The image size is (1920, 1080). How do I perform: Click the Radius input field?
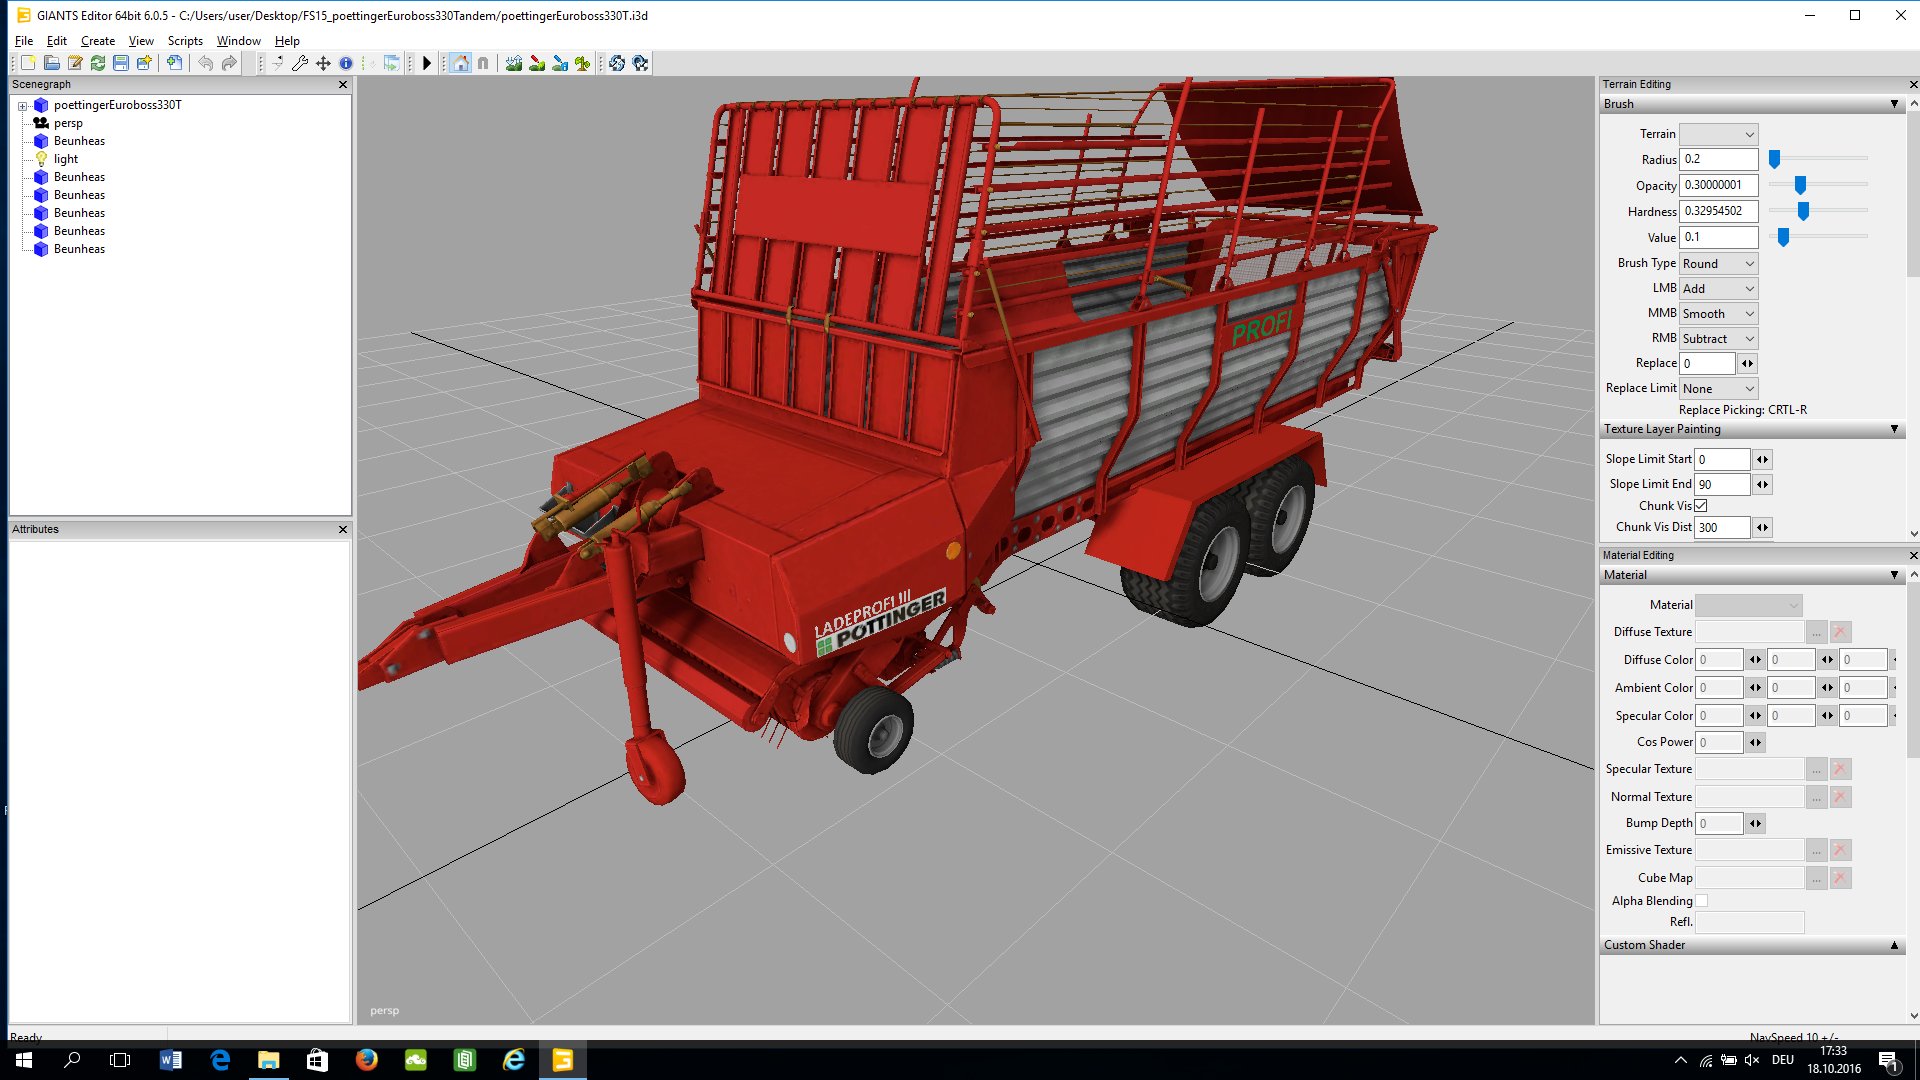coord(1718,159)
